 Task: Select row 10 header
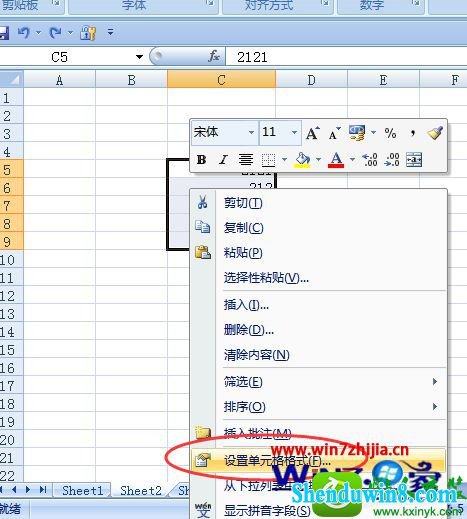pos(11,260)
